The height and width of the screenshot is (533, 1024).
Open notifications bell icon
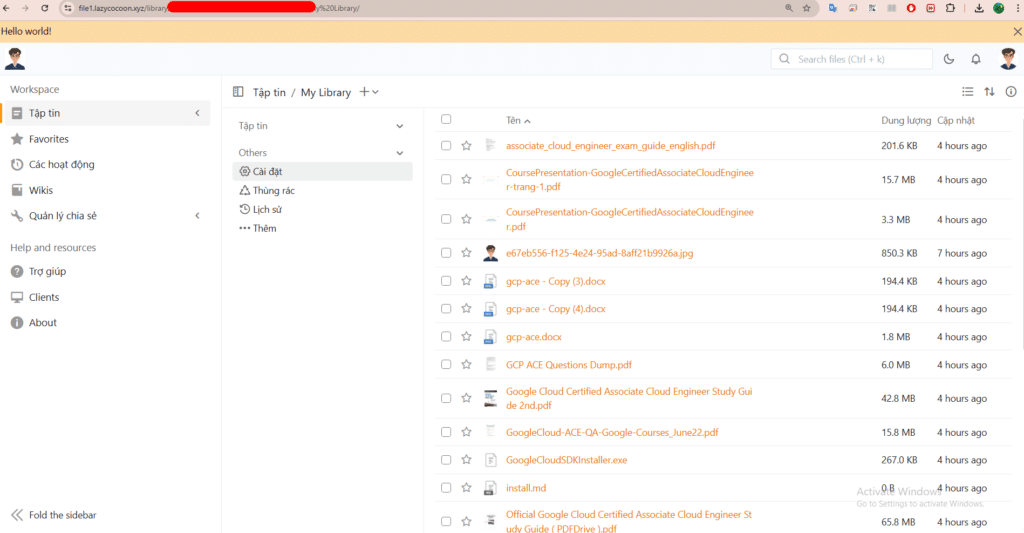point(976,59)
